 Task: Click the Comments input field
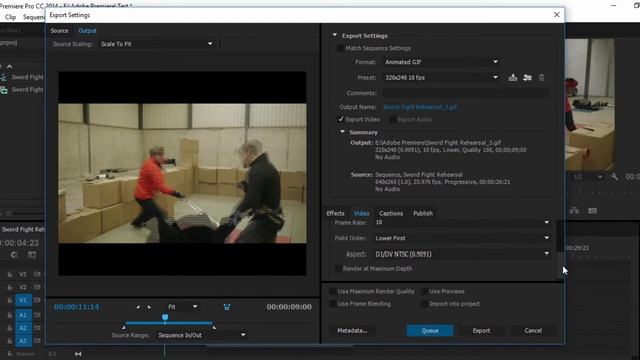click(465, 93)
